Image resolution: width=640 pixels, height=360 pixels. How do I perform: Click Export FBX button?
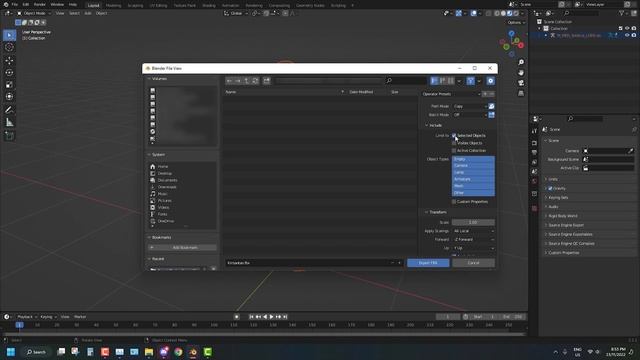point(428,263)
